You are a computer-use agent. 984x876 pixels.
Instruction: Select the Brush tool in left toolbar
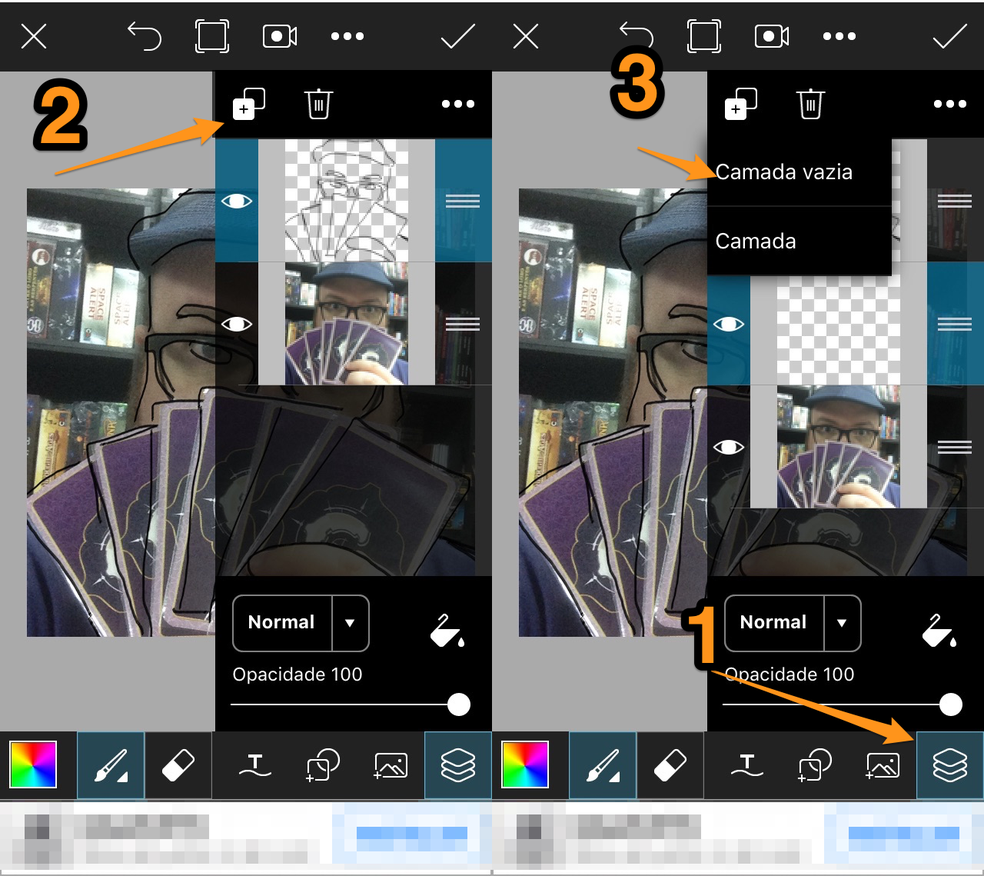click(110, 765)
